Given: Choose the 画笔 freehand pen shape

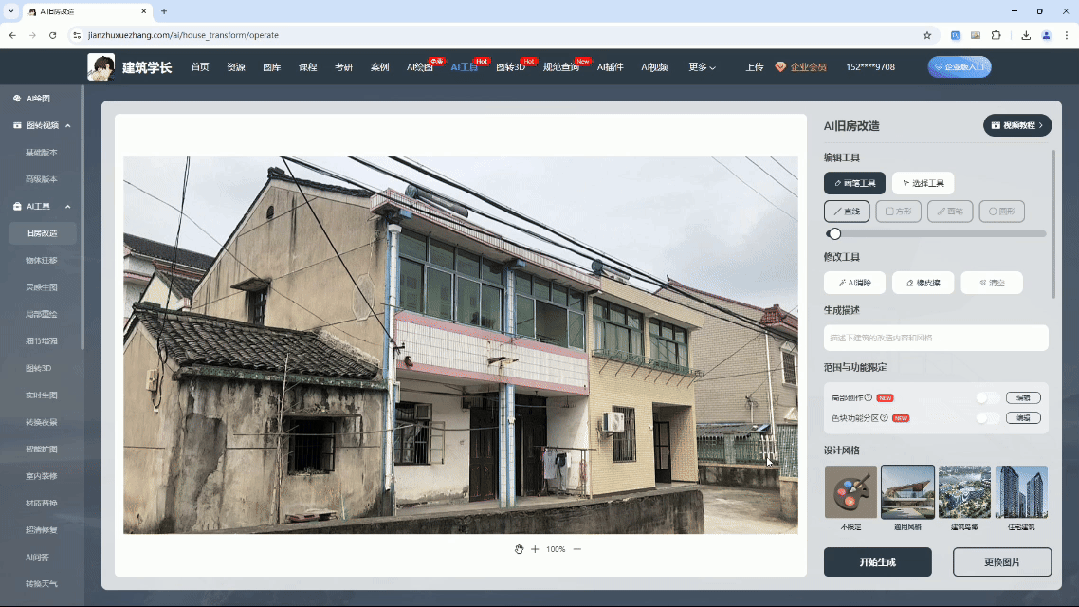Looking at the screenshot, I should [950, 211].
